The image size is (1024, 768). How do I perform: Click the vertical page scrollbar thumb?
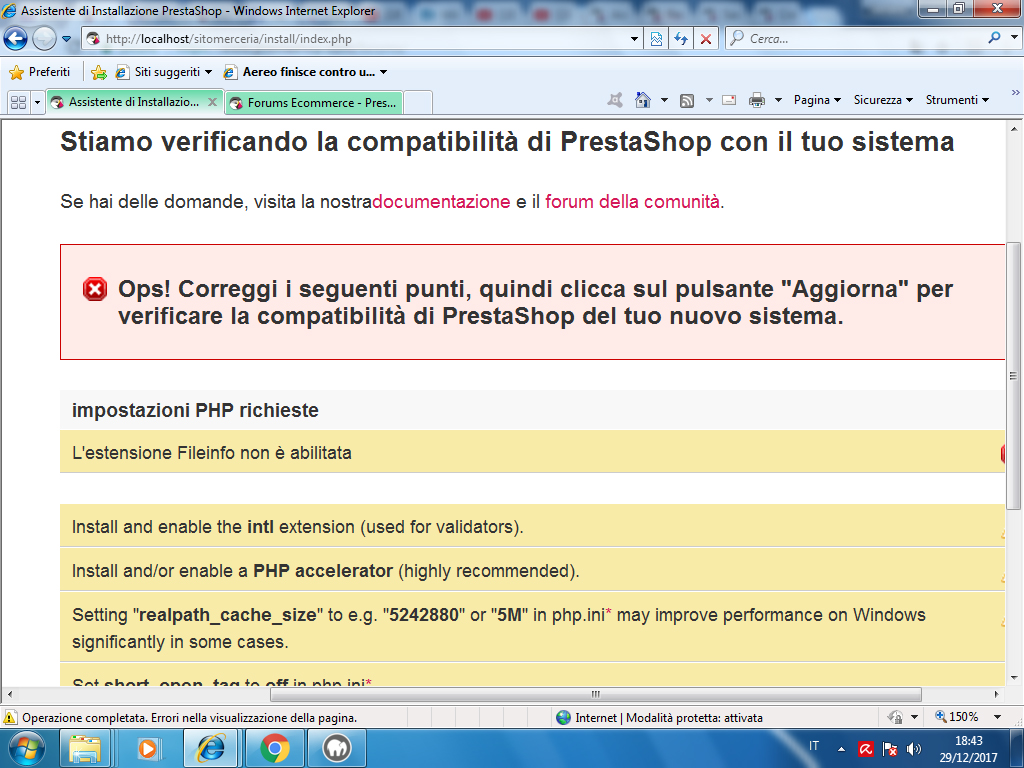(1014, 376)
